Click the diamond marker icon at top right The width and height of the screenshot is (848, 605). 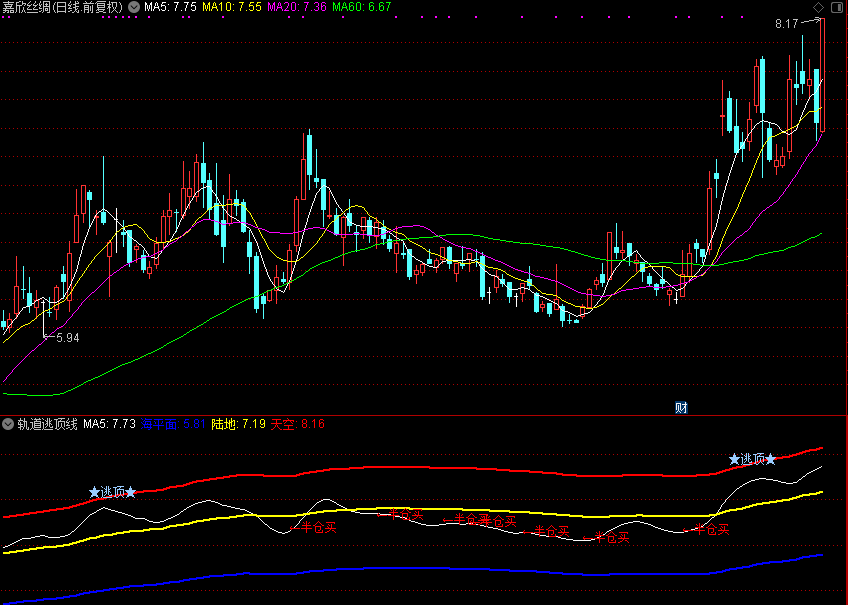click(818, 7)
